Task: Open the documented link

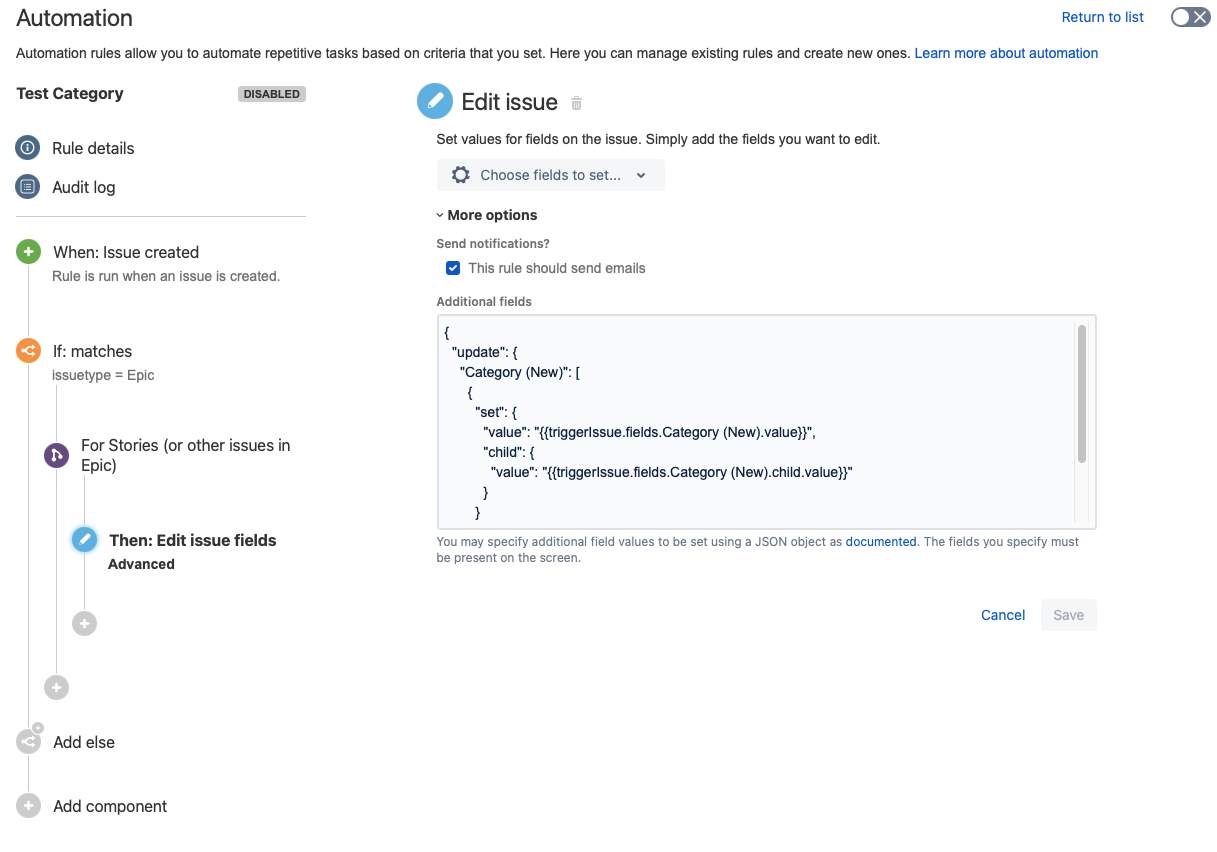Action: click(881, 541)
